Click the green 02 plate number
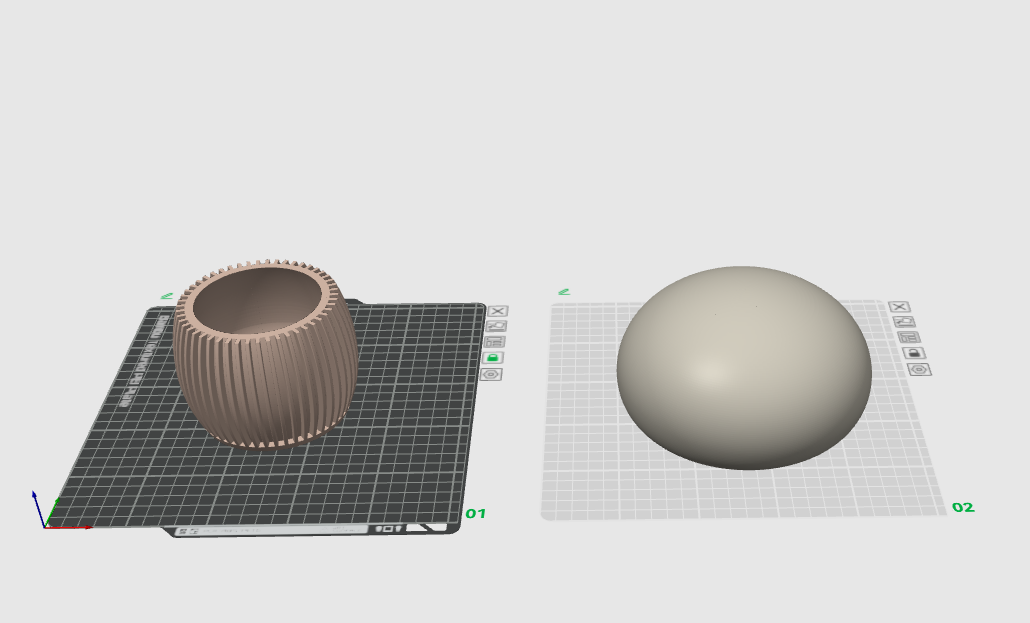The height and width of the screenshot is (623, 1030). tap(962, 508)
